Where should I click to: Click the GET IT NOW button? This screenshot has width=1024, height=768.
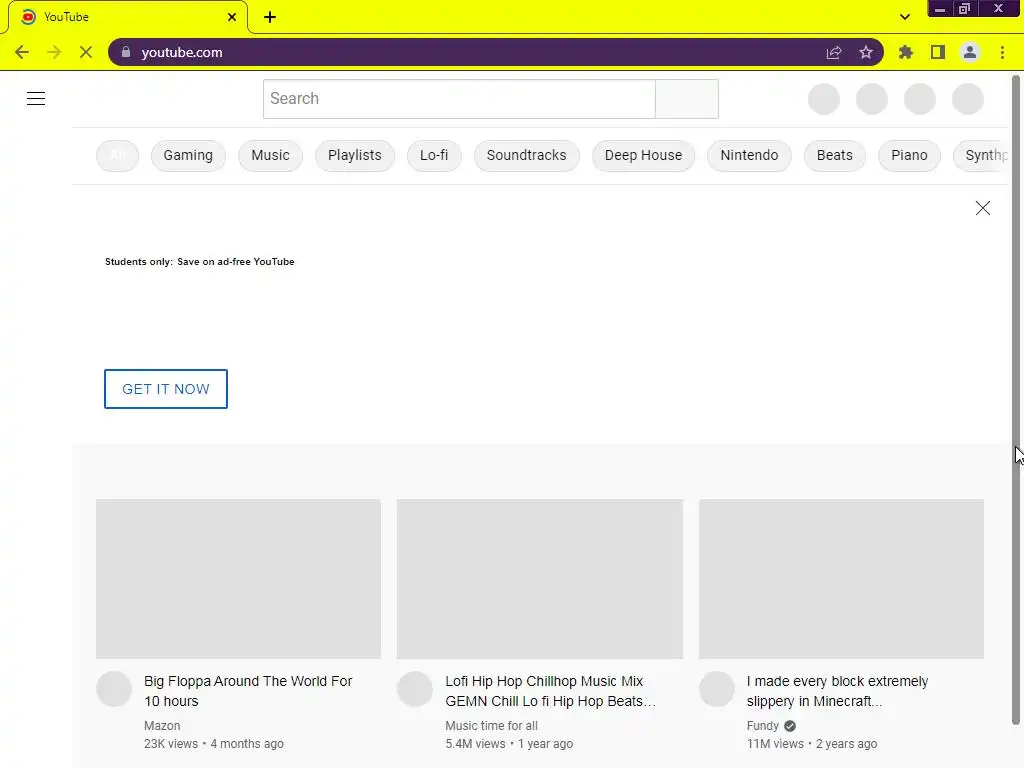[166, 389]
